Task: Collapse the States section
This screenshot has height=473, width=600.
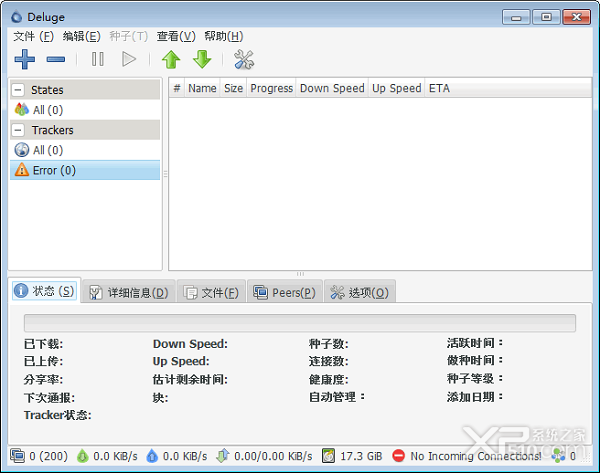Action: pos(18,90)
